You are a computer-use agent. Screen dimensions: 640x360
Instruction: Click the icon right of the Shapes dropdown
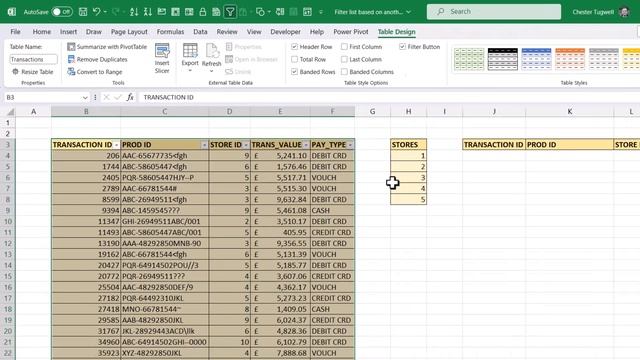tap(280, 12)
